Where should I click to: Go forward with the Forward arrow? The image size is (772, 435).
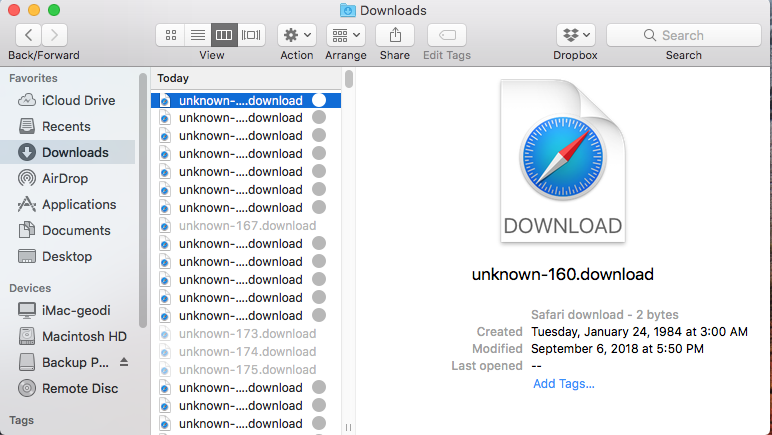tap(54, 35)
